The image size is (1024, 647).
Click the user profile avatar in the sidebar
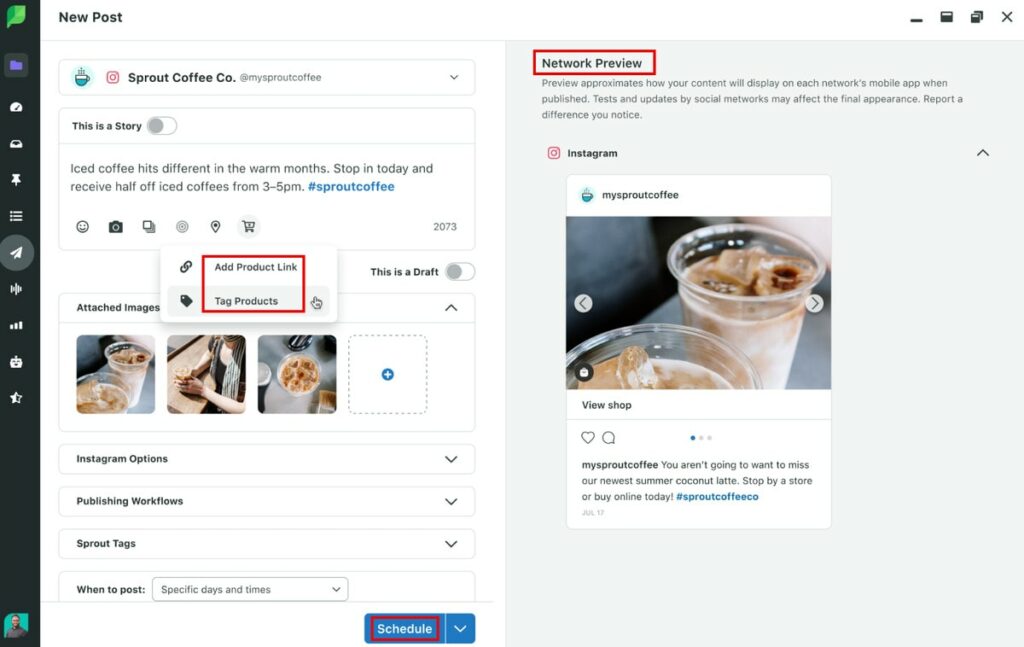coord(16,625)
